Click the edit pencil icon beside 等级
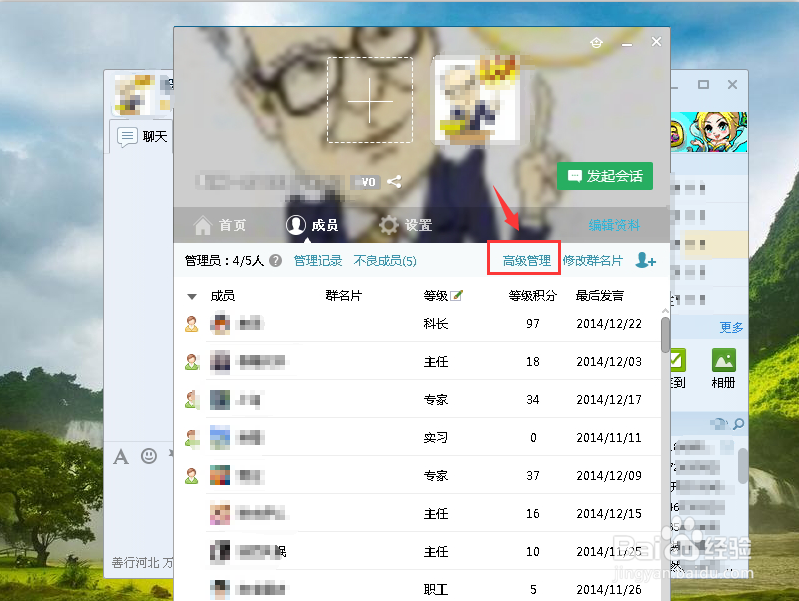Viewport: 799px width, 601px height. (x=457, y=295)
